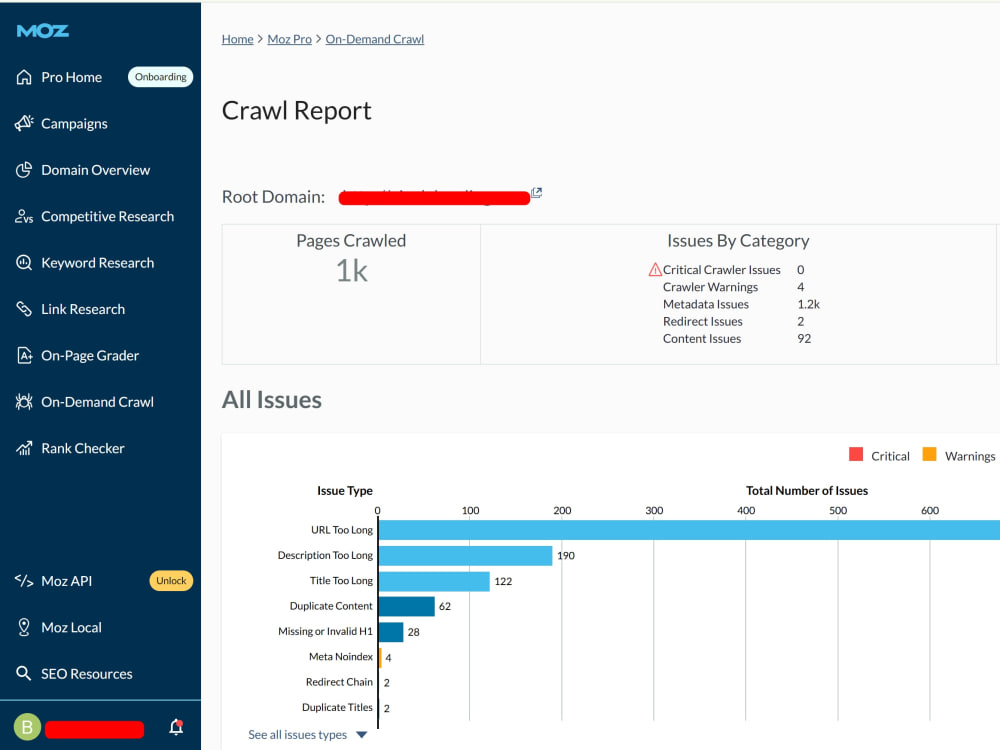Click the Duplicate Content bar
The height and width of the screenshot is (750, 1000).
pos(407,607)
